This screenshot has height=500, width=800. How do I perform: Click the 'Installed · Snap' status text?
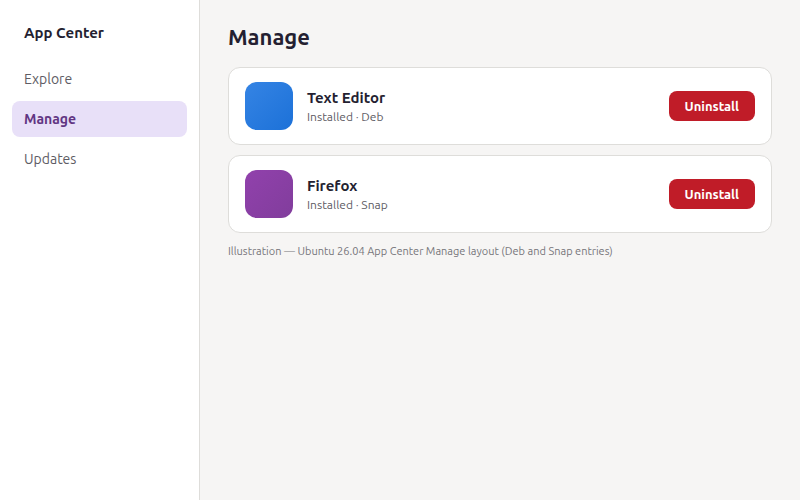pyautogui.click(x=347, y=205)
